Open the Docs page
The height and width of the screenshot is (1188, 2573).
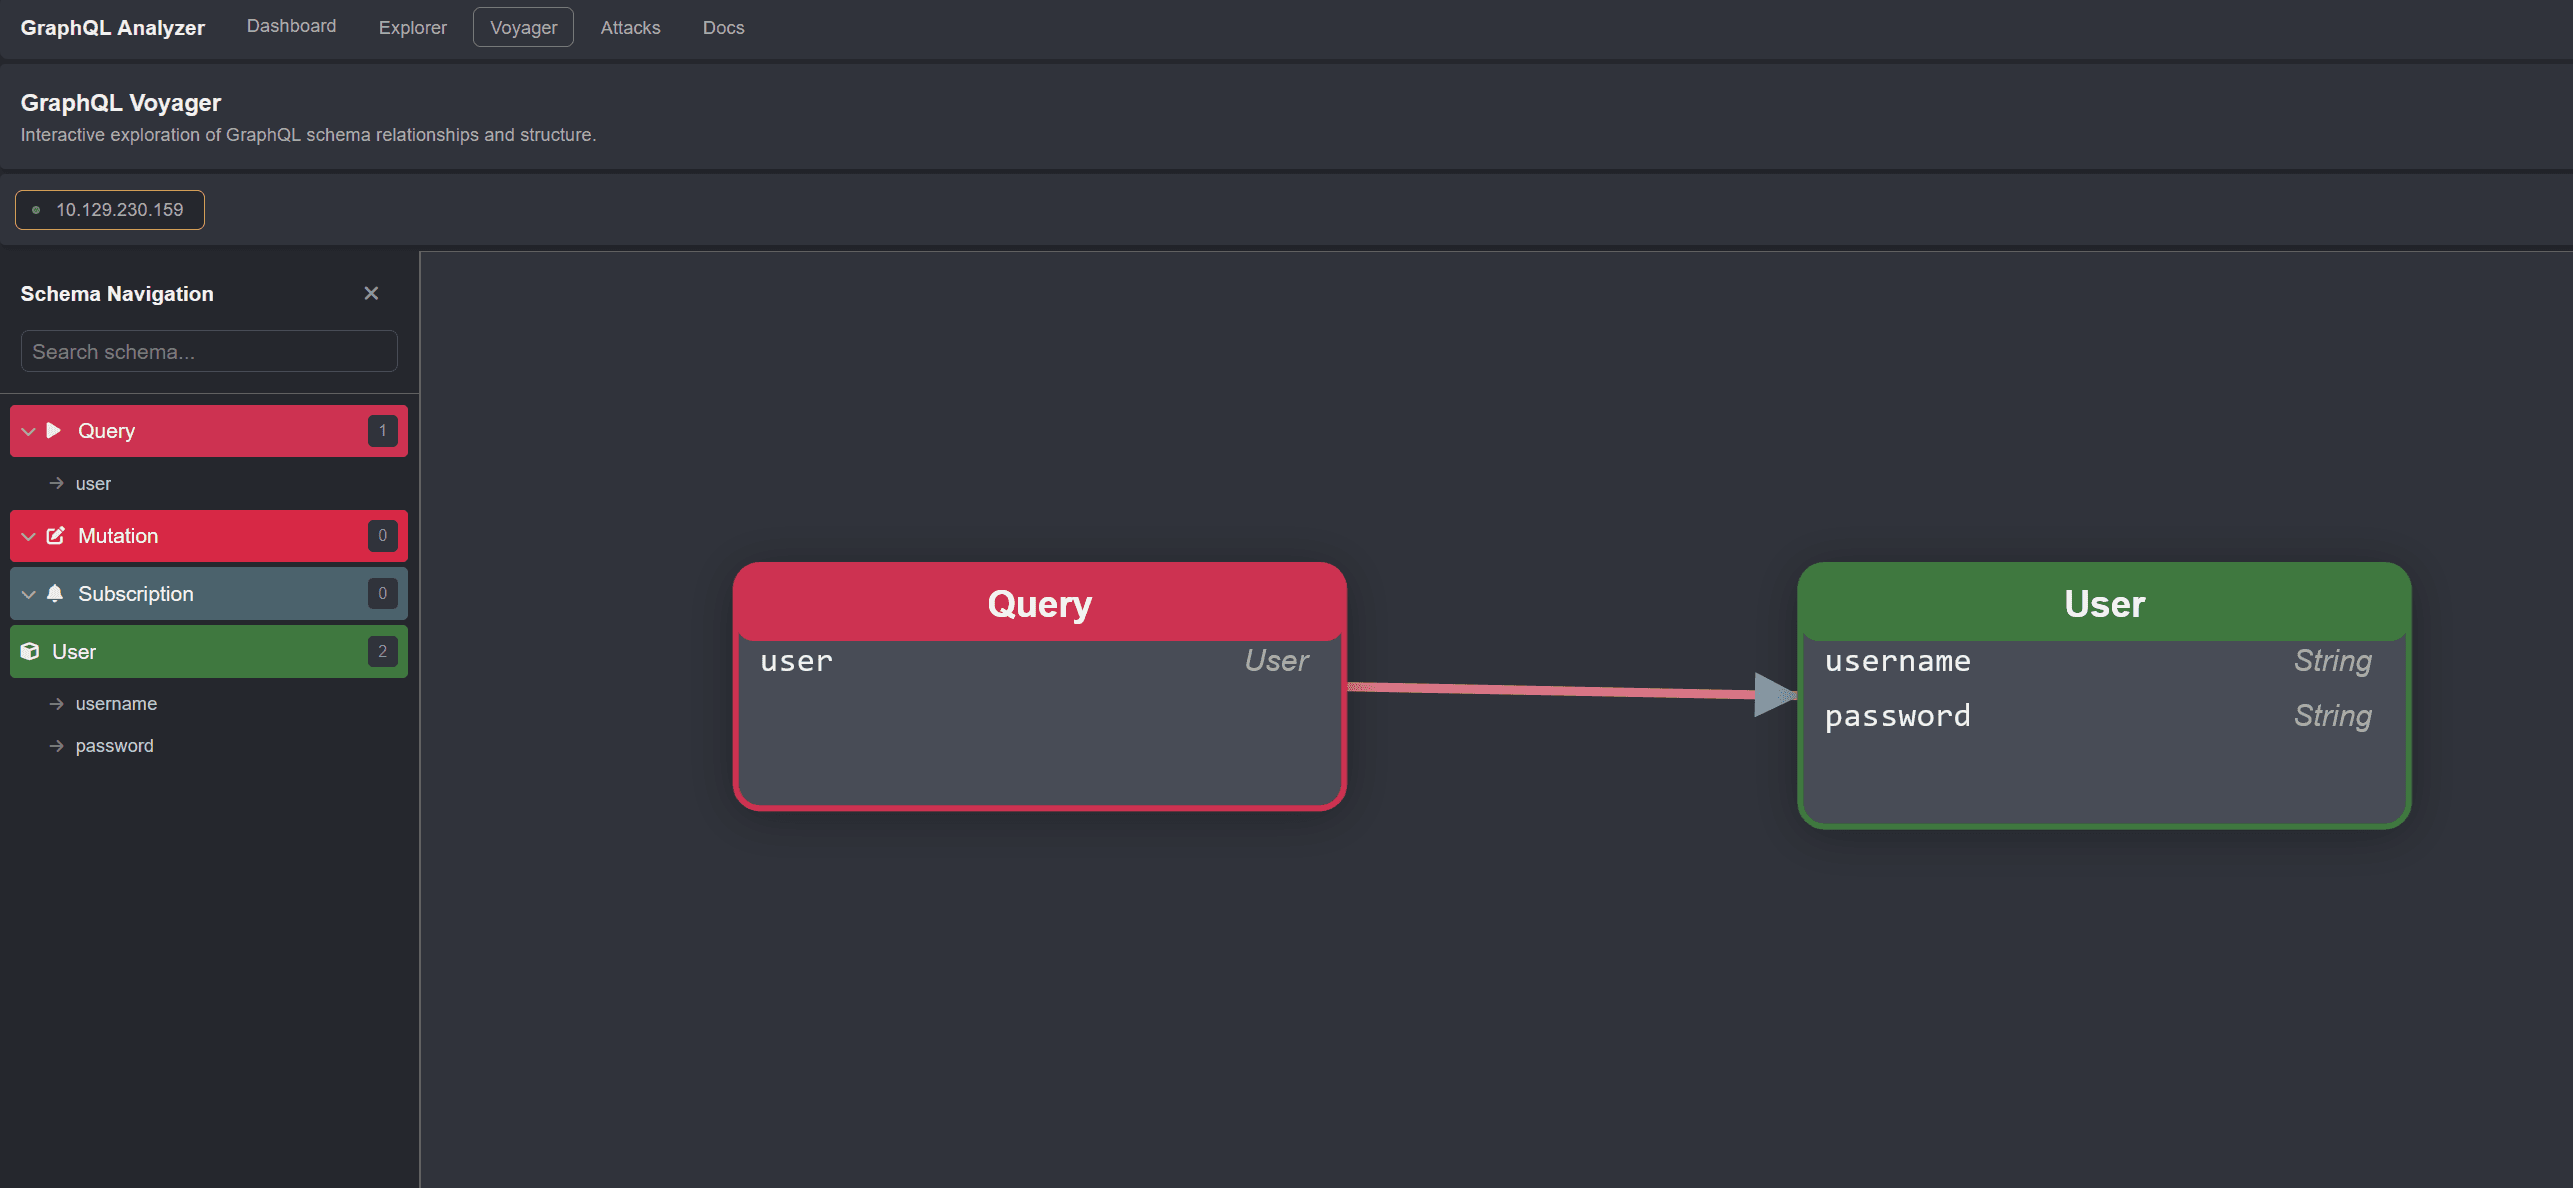[723, 27]
